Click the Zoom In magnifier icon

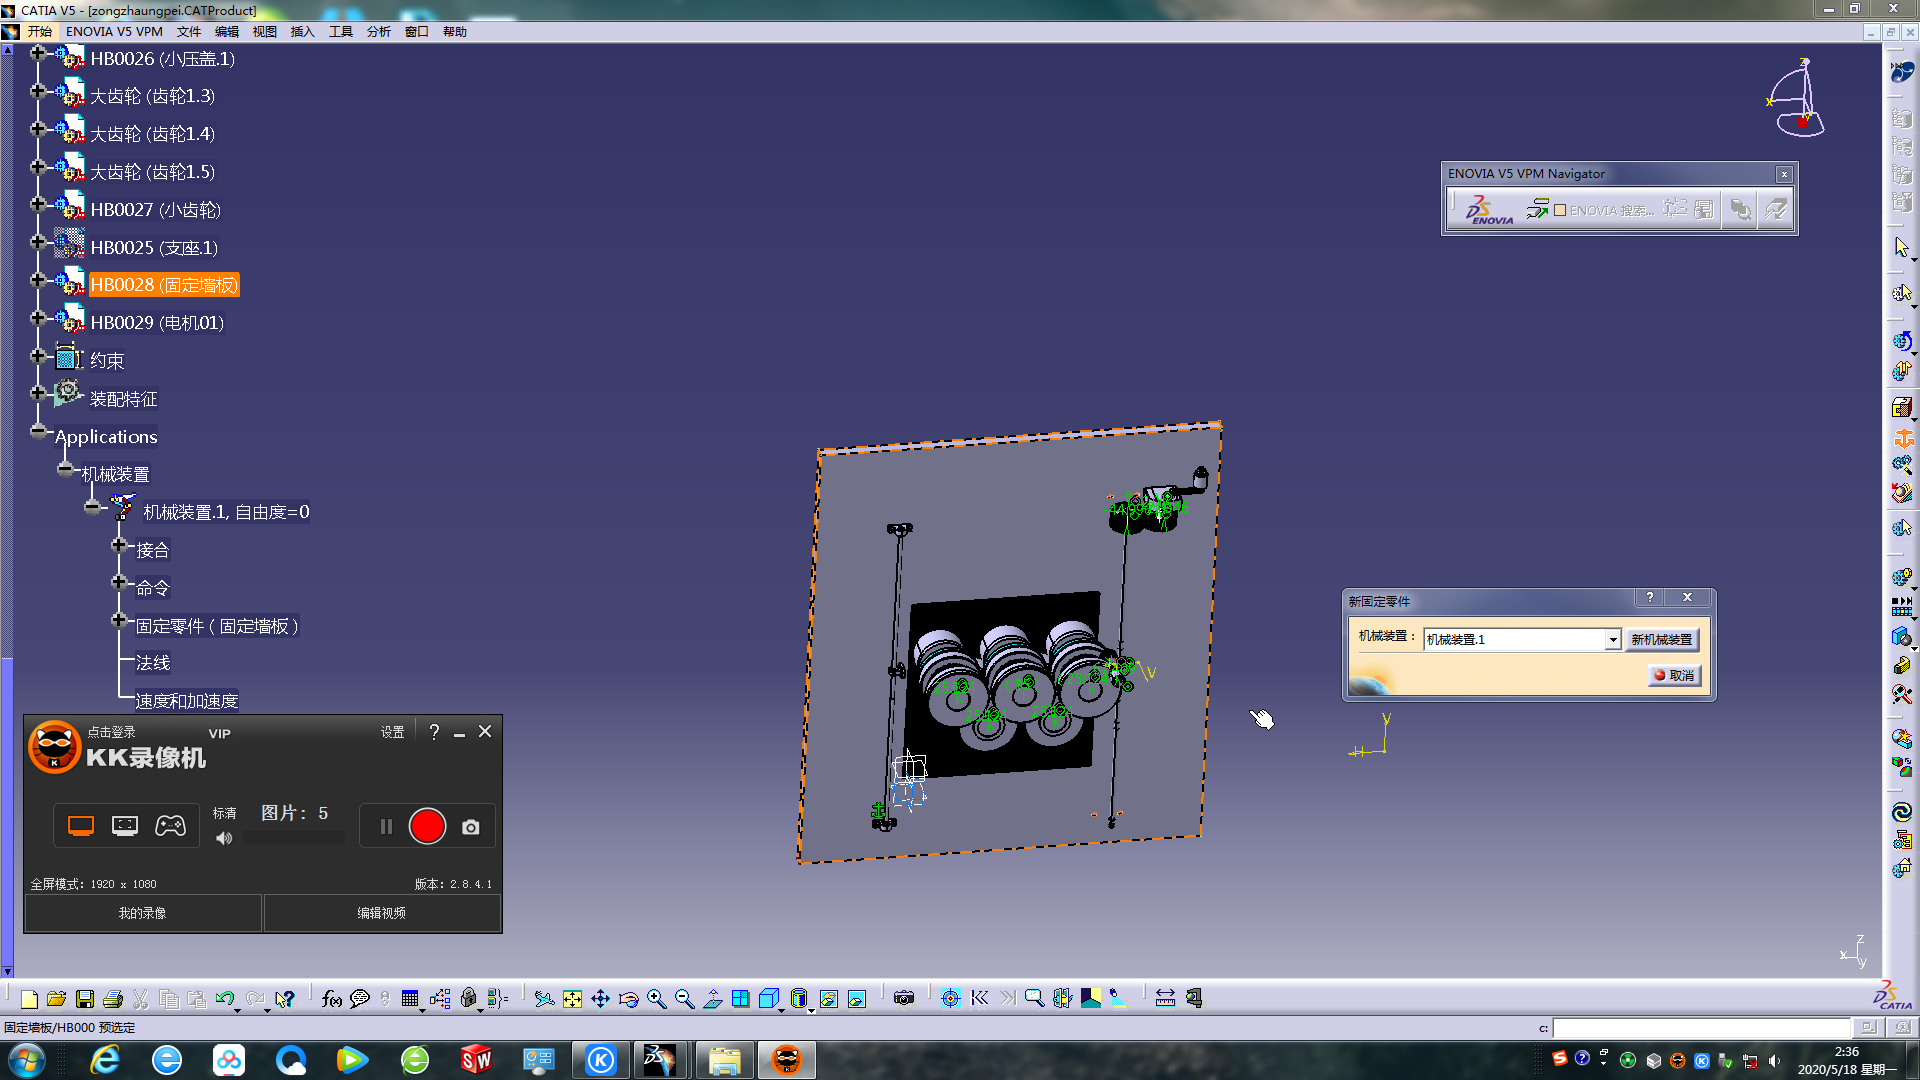pyautogui.click(x=656, y=999)
